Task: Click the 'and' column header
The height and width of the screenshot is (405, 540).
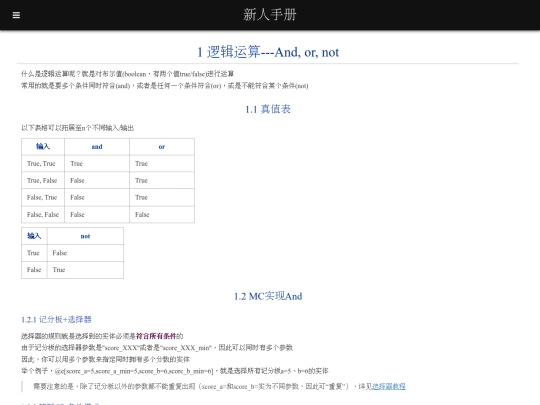Action: pyautogui.click(x=97, y=147)
